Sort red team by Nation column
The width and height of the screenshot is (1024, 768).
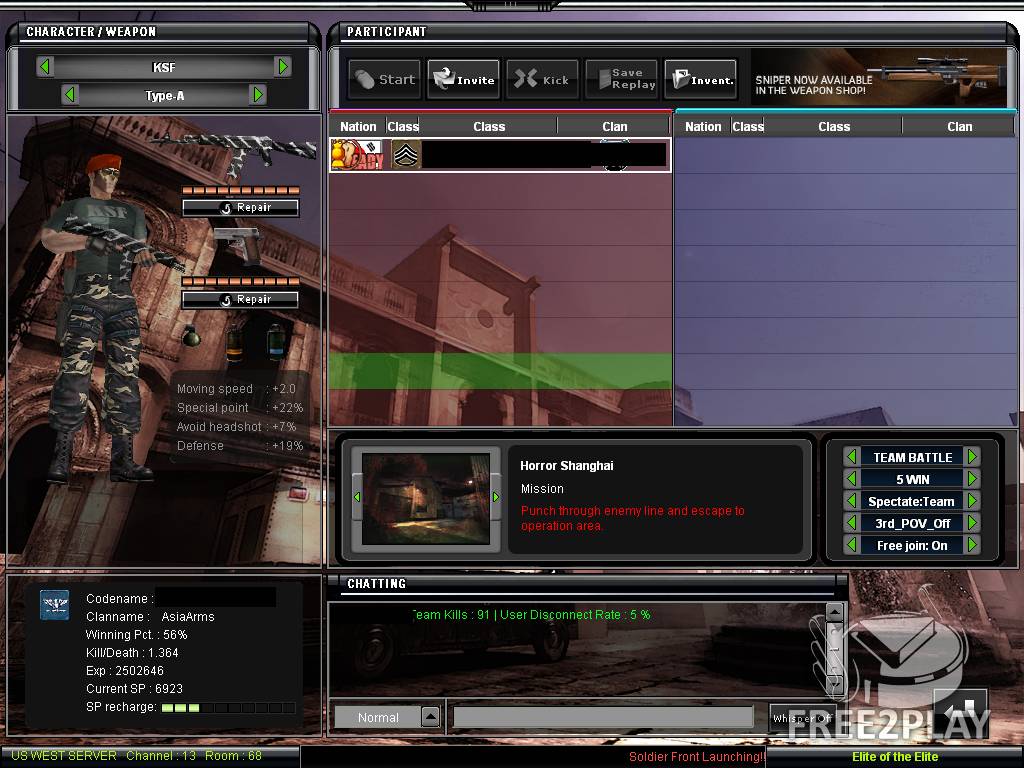[x=358, y=127]
